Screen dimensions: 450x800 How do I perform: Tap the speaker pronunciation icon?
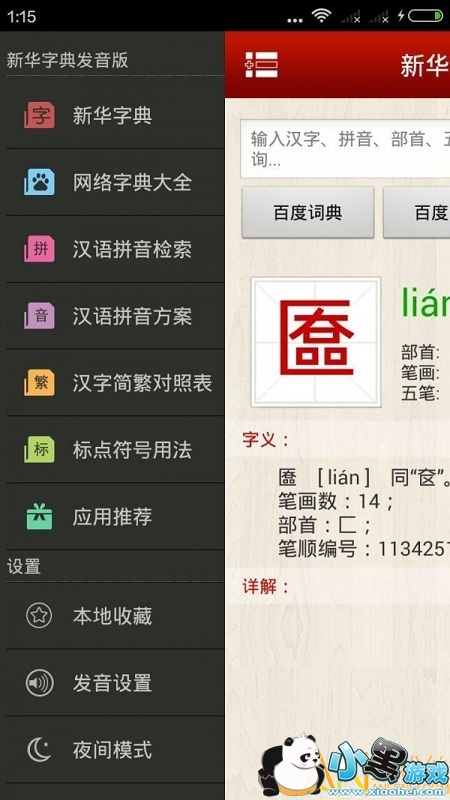coord(39,683)
